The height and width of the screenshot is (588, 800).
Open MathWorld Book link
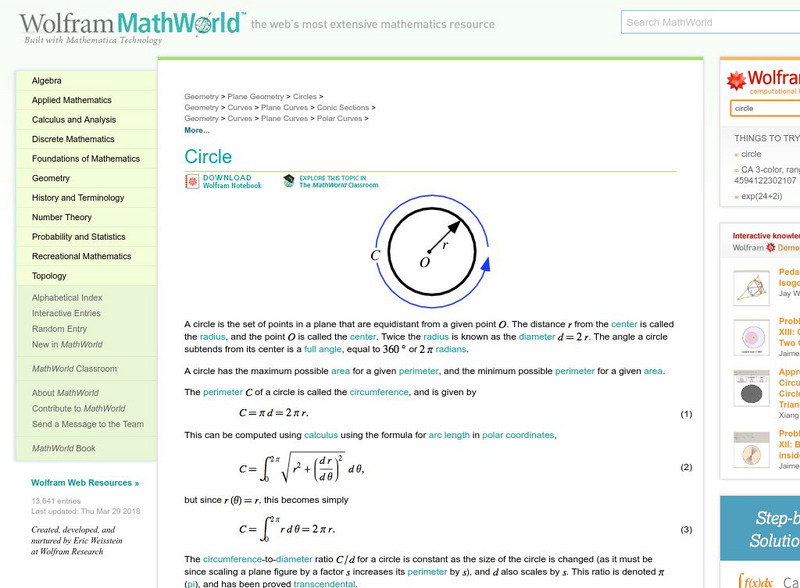[64, 448]
